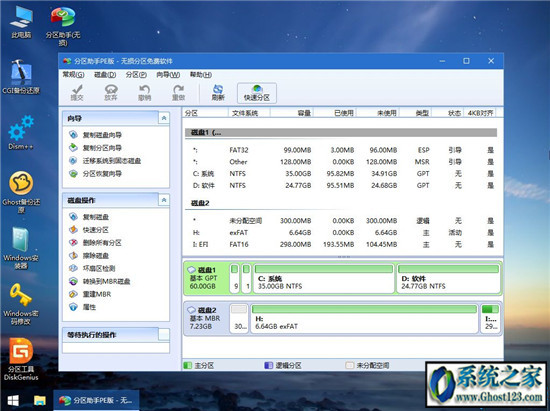Select unallocated 30... block on 磁盘2
Screen dimensions: 550x411
(x=239, y=318)
